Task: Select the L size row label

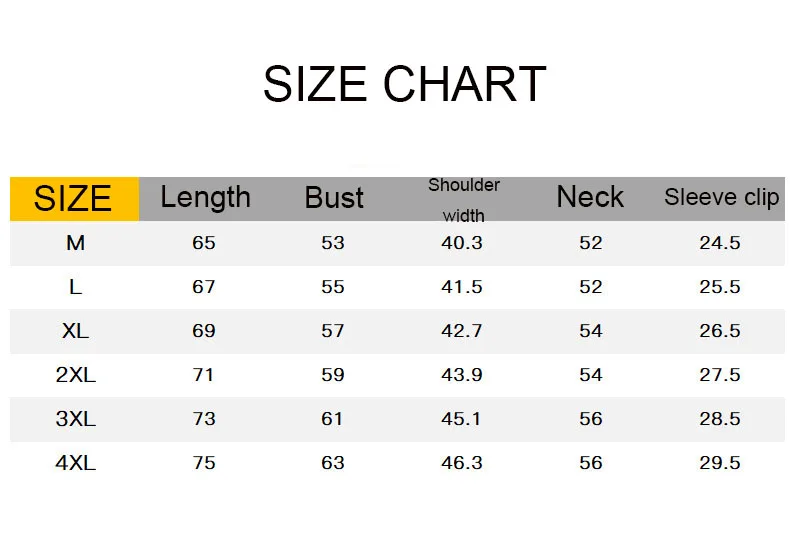Action: coord(75,287)
